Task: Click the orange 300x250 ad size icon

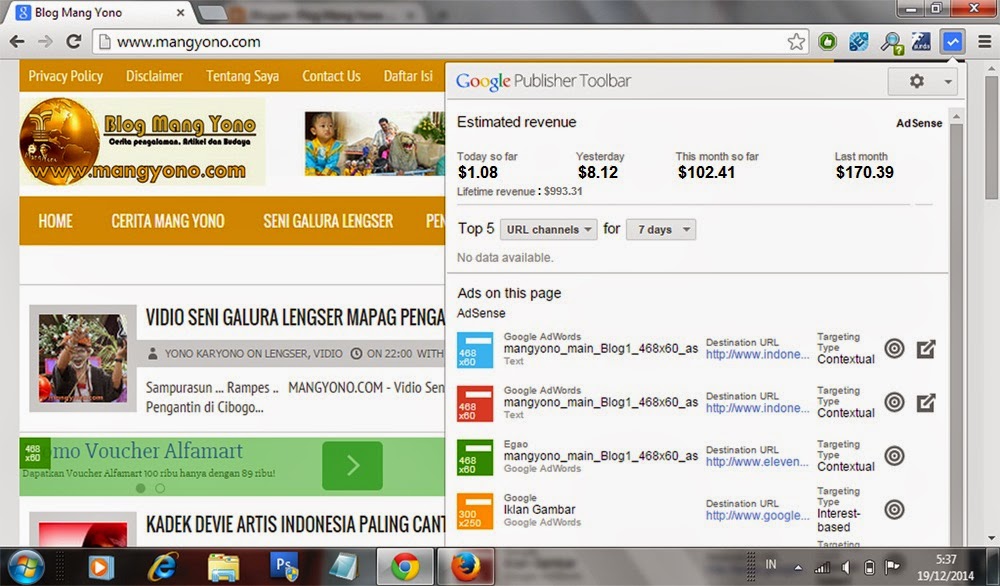Action: pos(474,511)
